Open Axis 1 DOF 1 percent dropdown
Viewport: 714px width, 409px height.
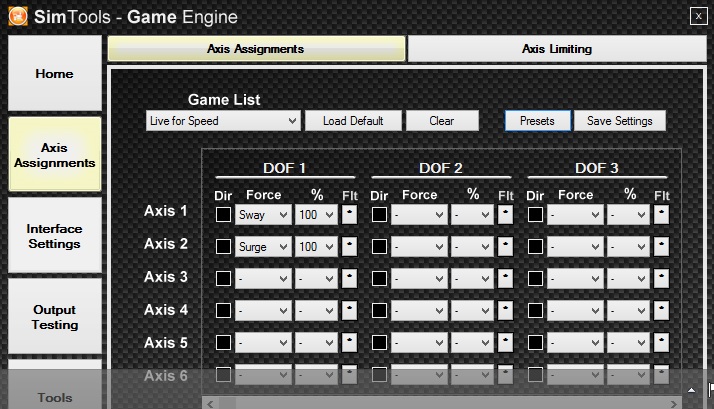pos(316,215)
